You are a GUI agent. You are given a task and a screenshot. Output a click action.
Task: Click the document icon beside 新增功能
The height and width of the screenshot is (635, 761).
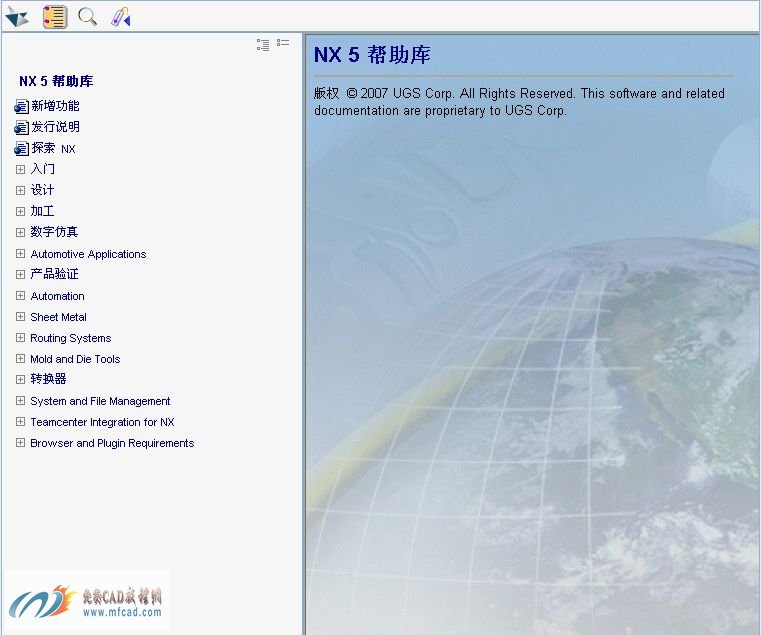tap(21, 106)
